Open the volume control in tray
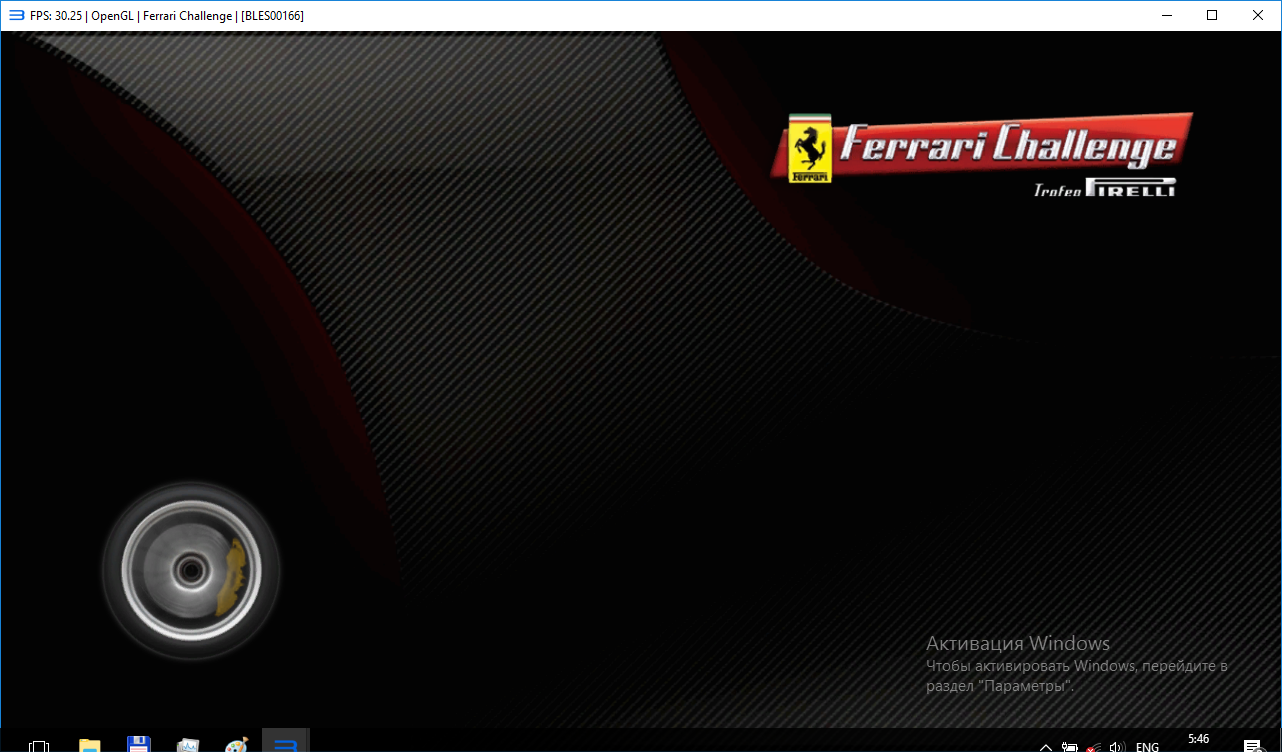This screenshot has height=752, width=1282. (x=1118, y=747)
